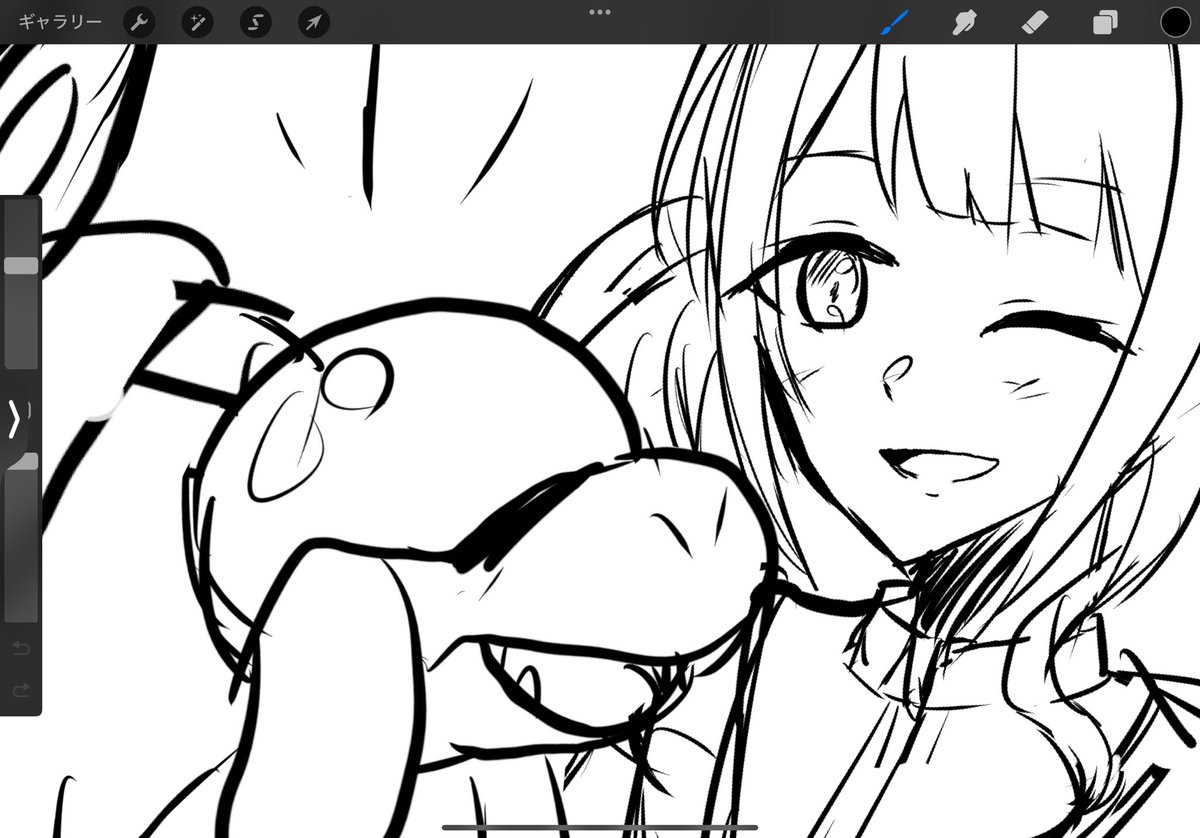Activate the Selection tool
Viewport: 1200px width, 838px height.
[255, 22]
